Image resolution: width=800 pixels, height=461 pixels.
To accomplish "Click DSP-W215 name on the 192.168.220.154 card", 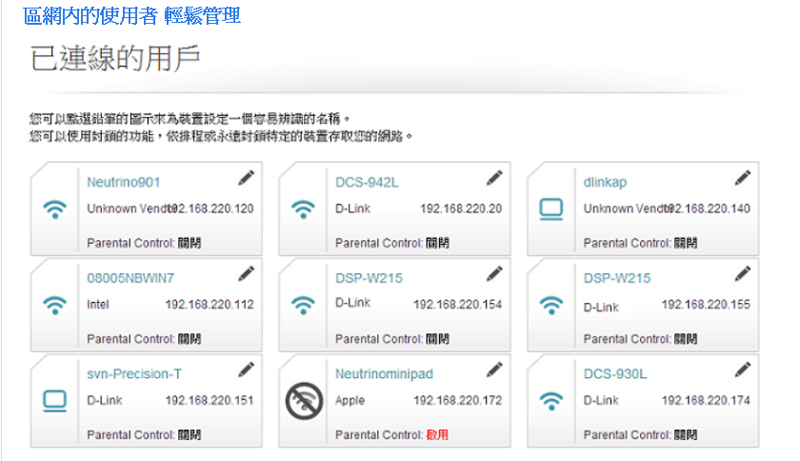I will [369, 278].
